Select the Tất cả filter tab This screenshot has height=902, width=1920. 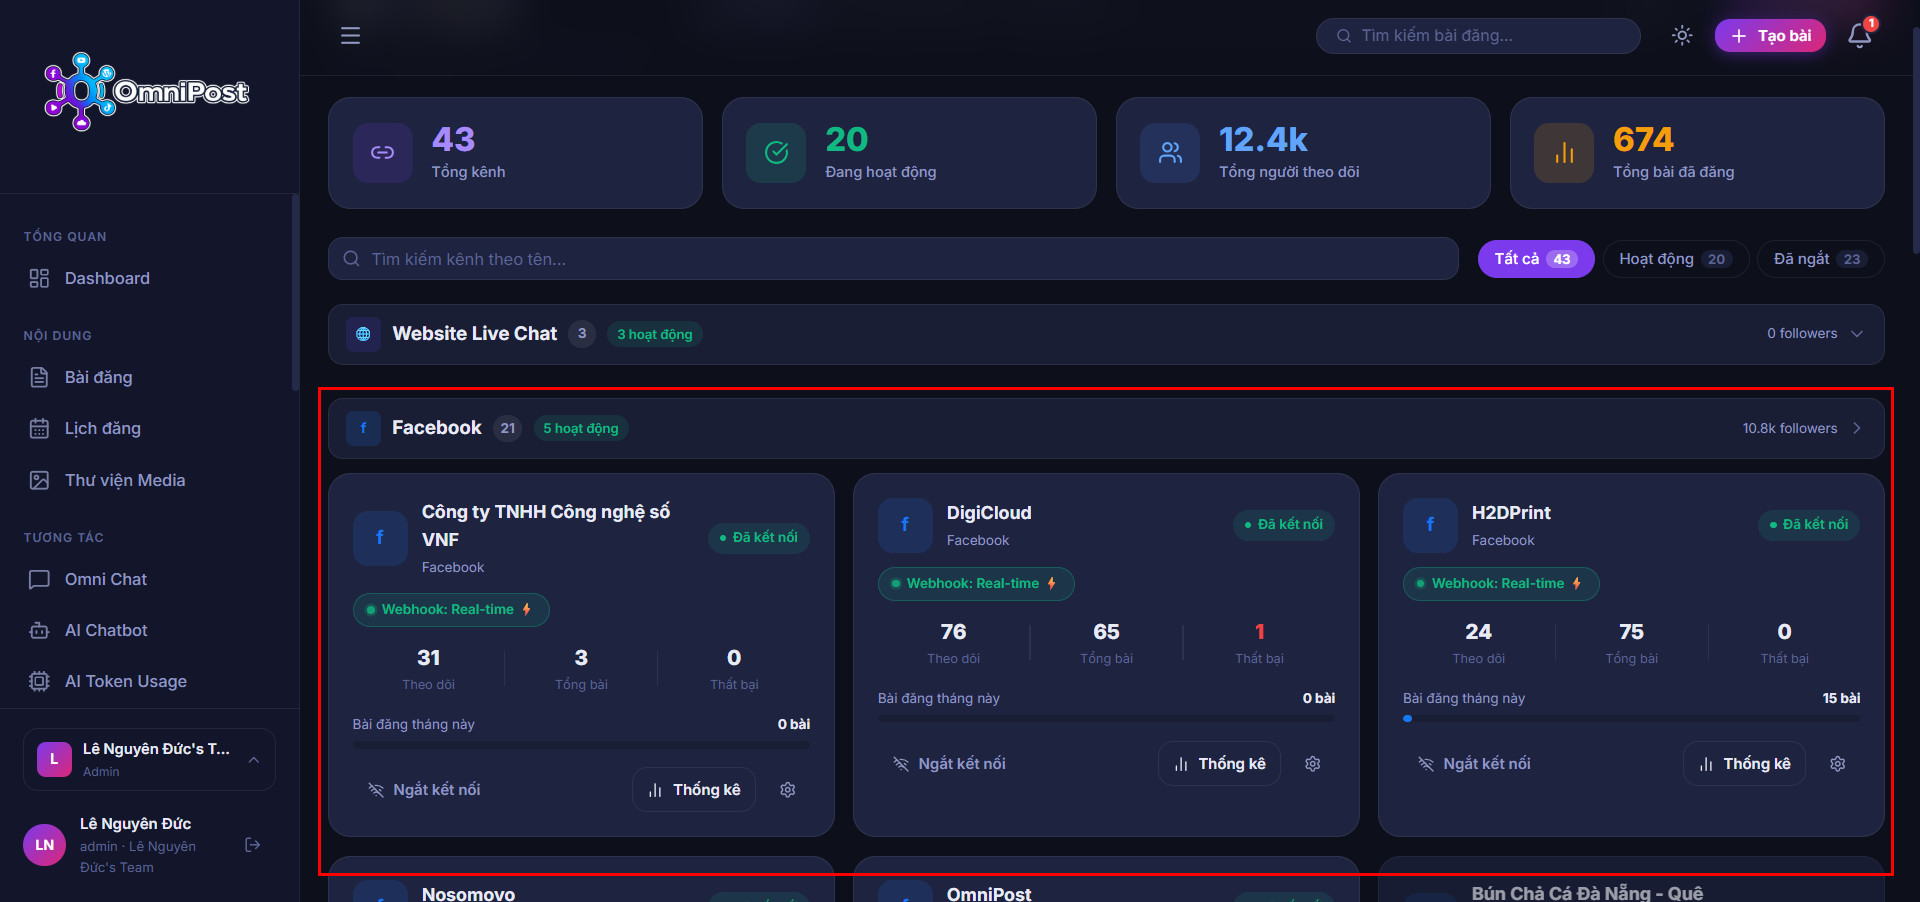click(x=1536, y=259)
